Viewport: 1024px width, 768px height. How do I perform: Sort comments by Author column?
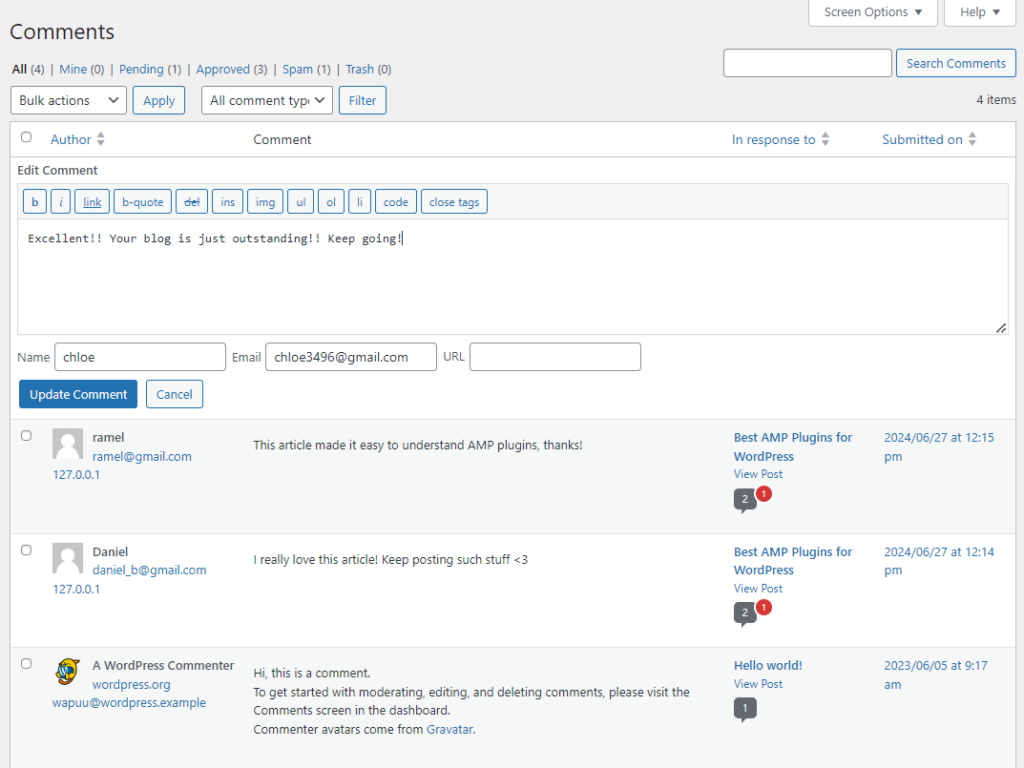tap(78, 139)
